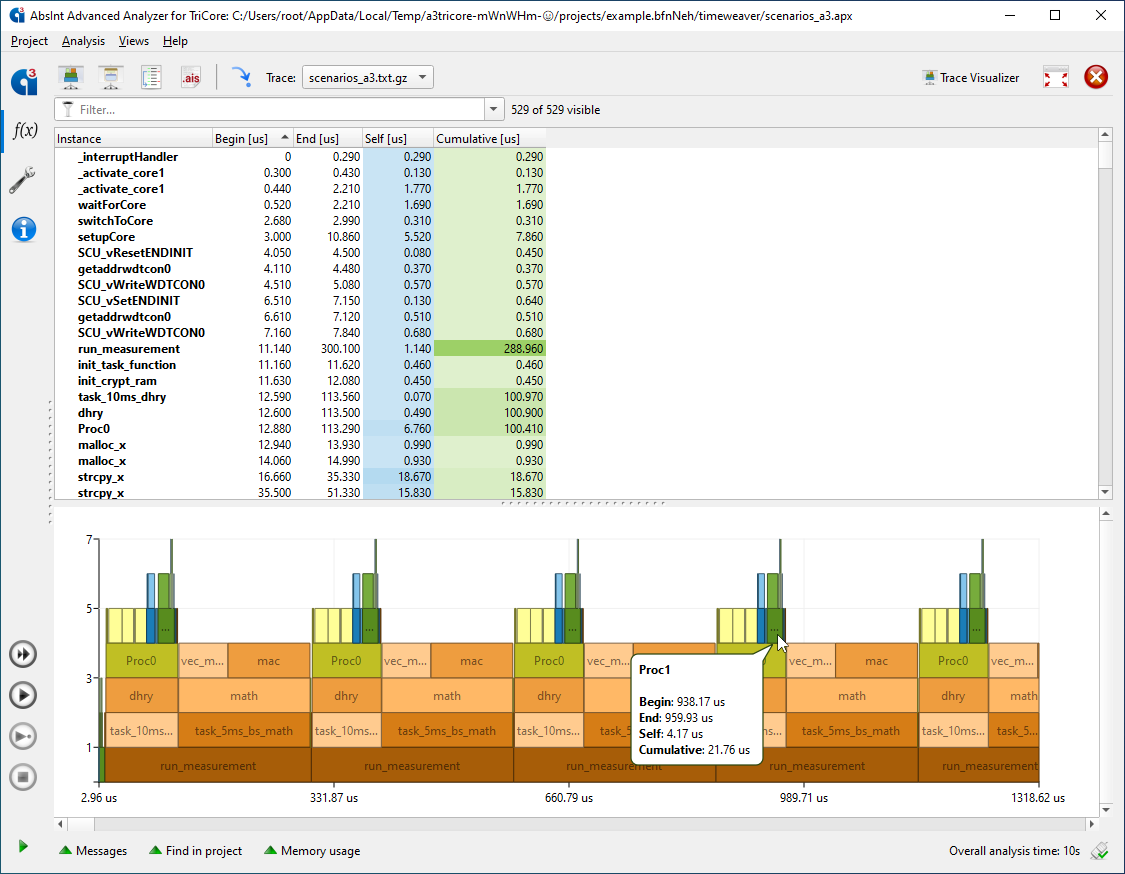This screenshot has width=1125, height=874.
Task: Click the chart horizontal scrollbar right arrow
Action: coord(1091,824)
